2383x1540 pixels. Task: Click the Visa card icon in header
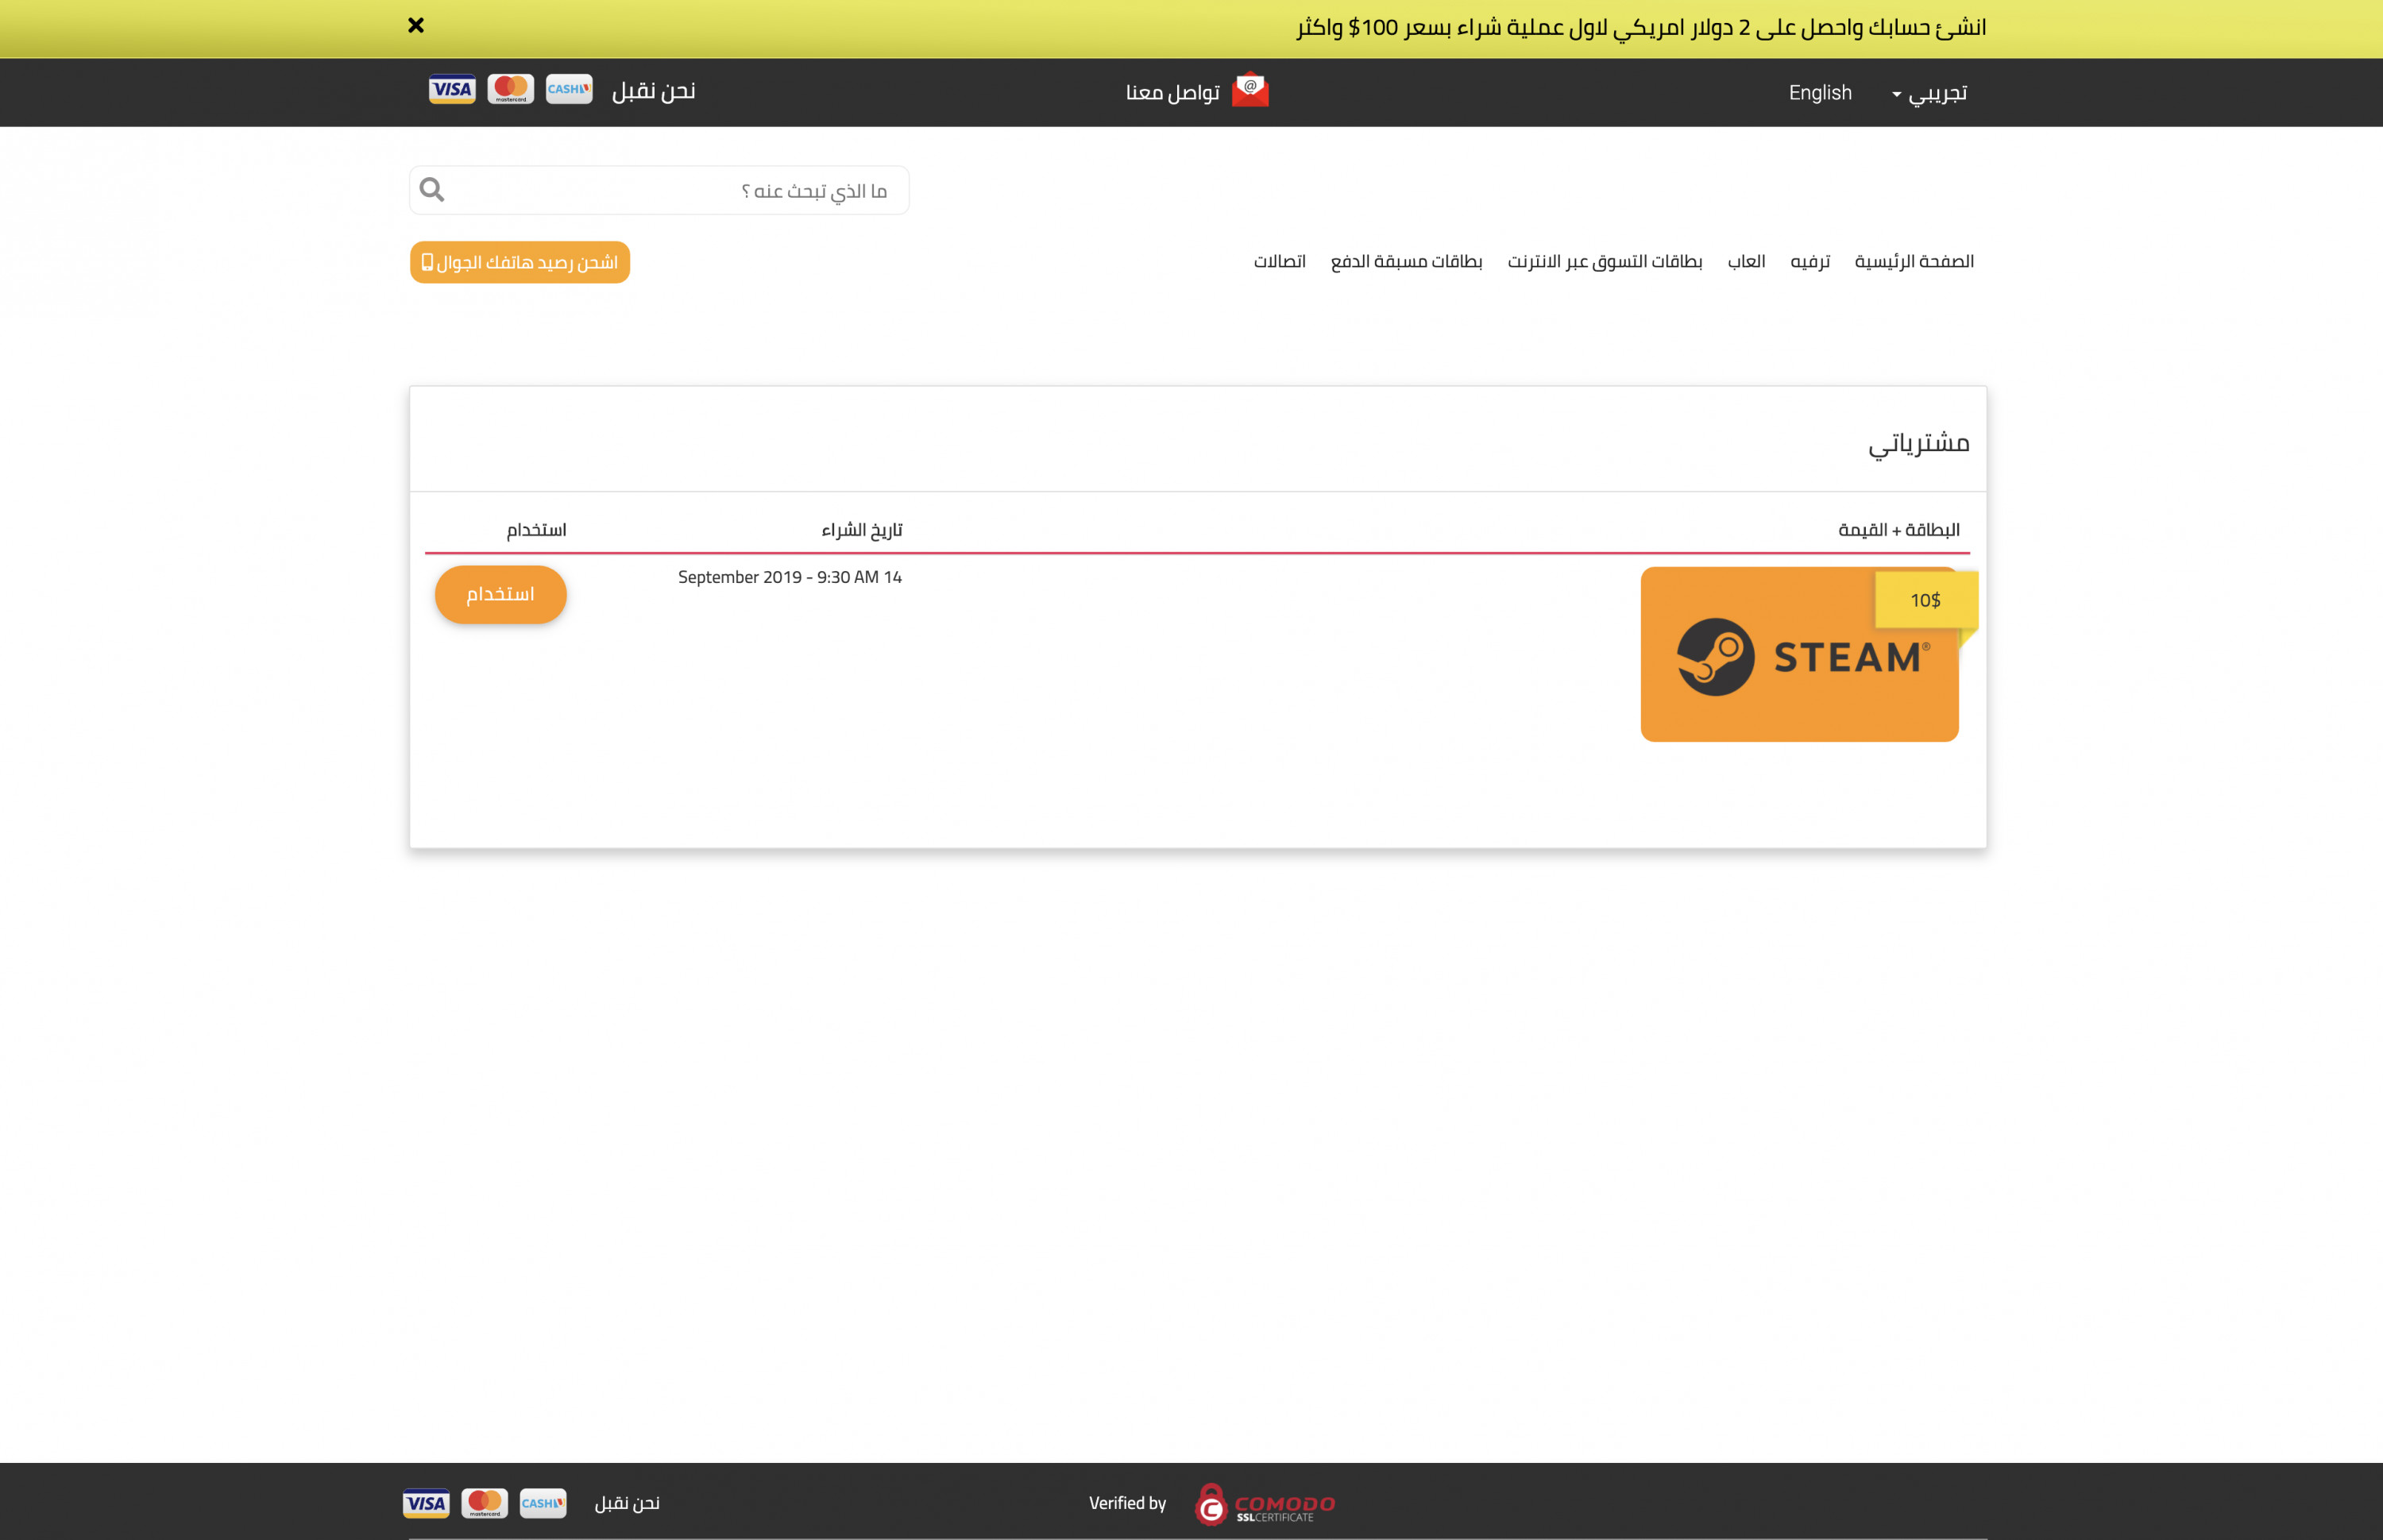click(x=452, y=89)
